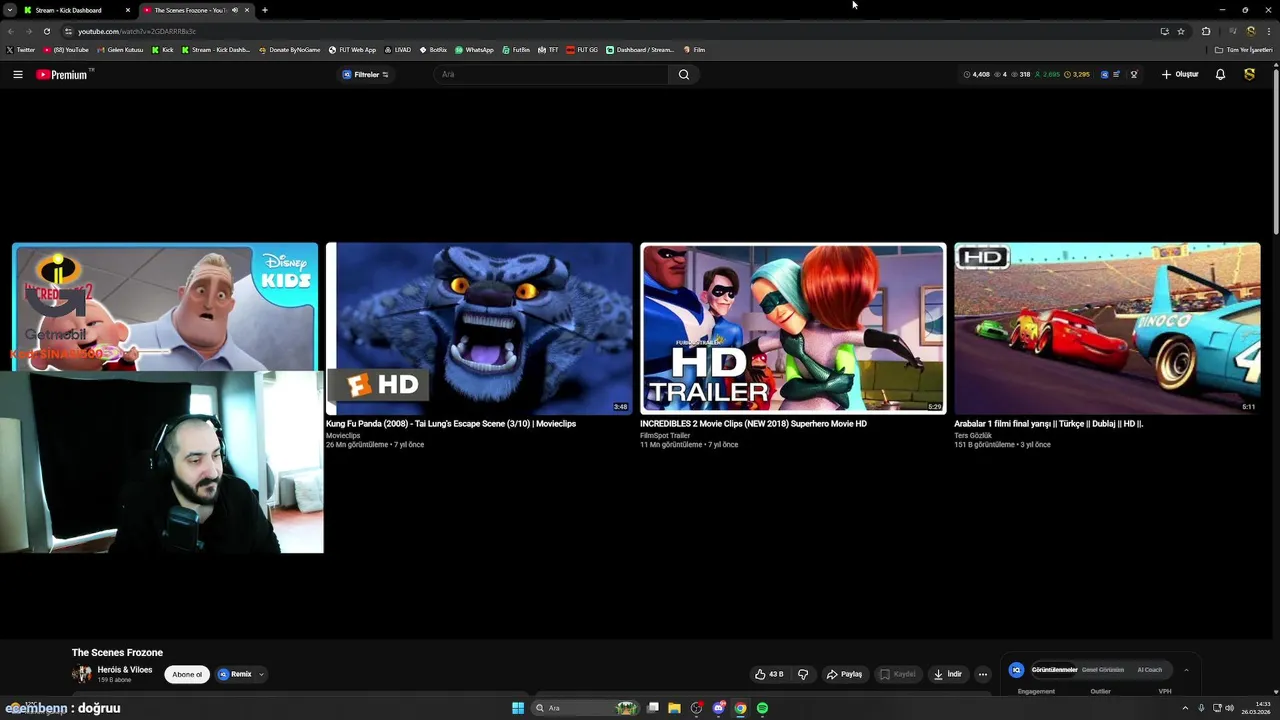The width and height of the screenshot is (1280, 720).
Task: Expand the Chrome tab search arrow
Action: 10,10
